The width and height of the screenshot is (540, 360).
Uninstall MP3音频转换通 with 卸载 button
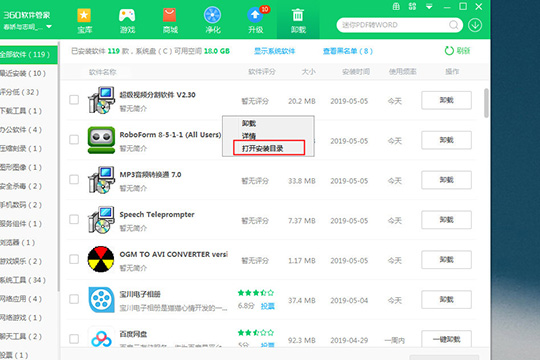446,180
